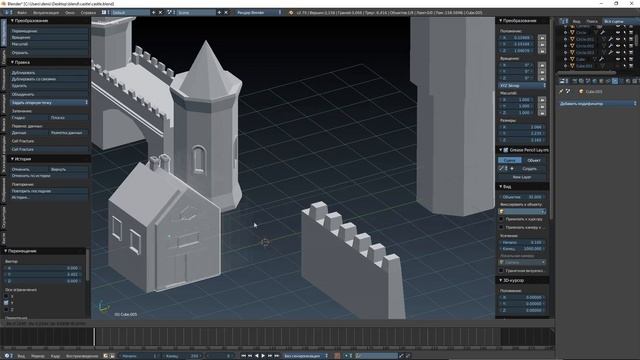This screenshot has width=640, height=360.
Task: Adjust the timeline Конец end frame field
Action: (182, 356)
